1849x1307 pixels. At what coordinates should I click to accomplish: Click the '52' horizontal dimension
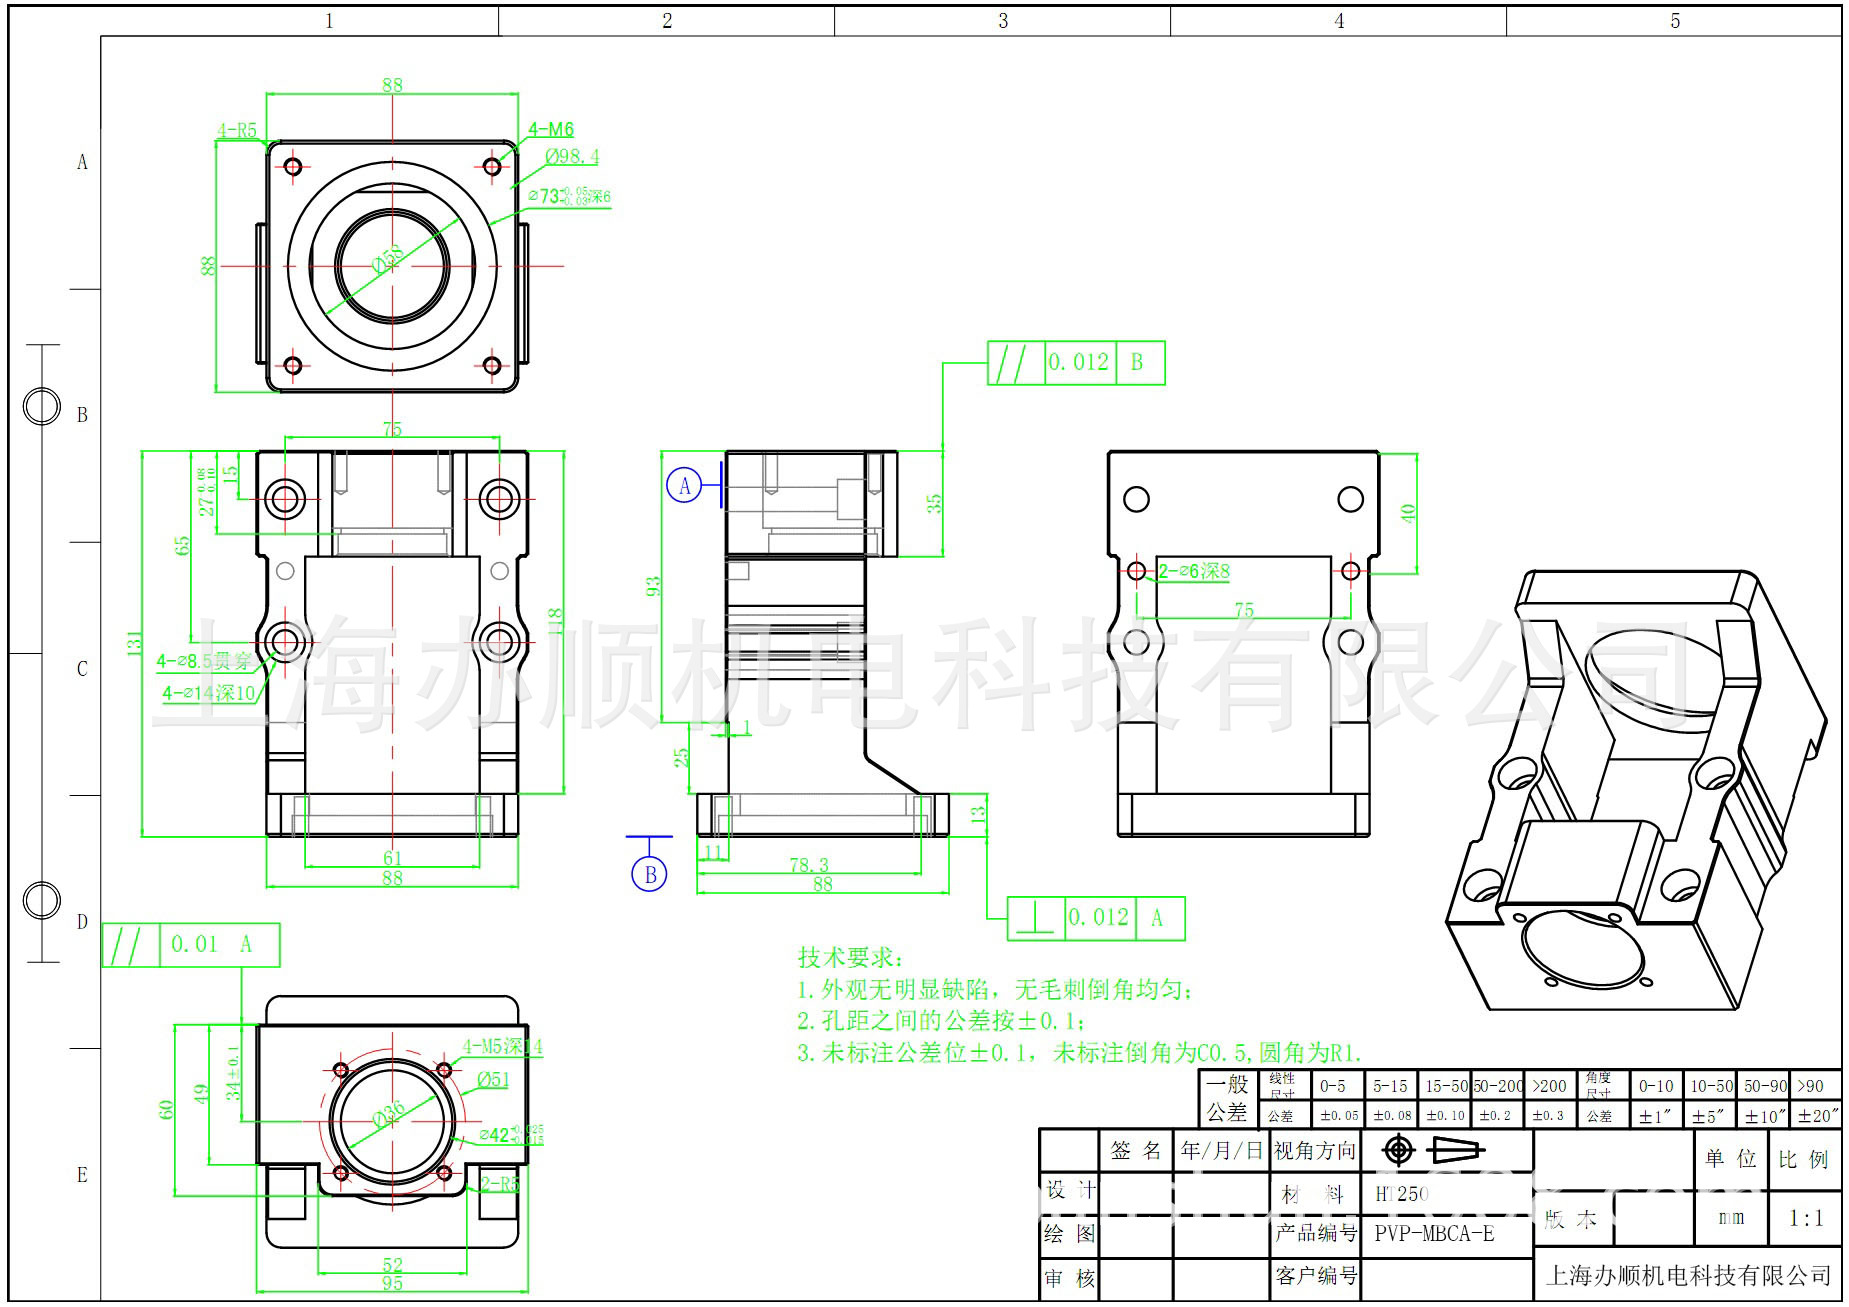click(392, 1265)
